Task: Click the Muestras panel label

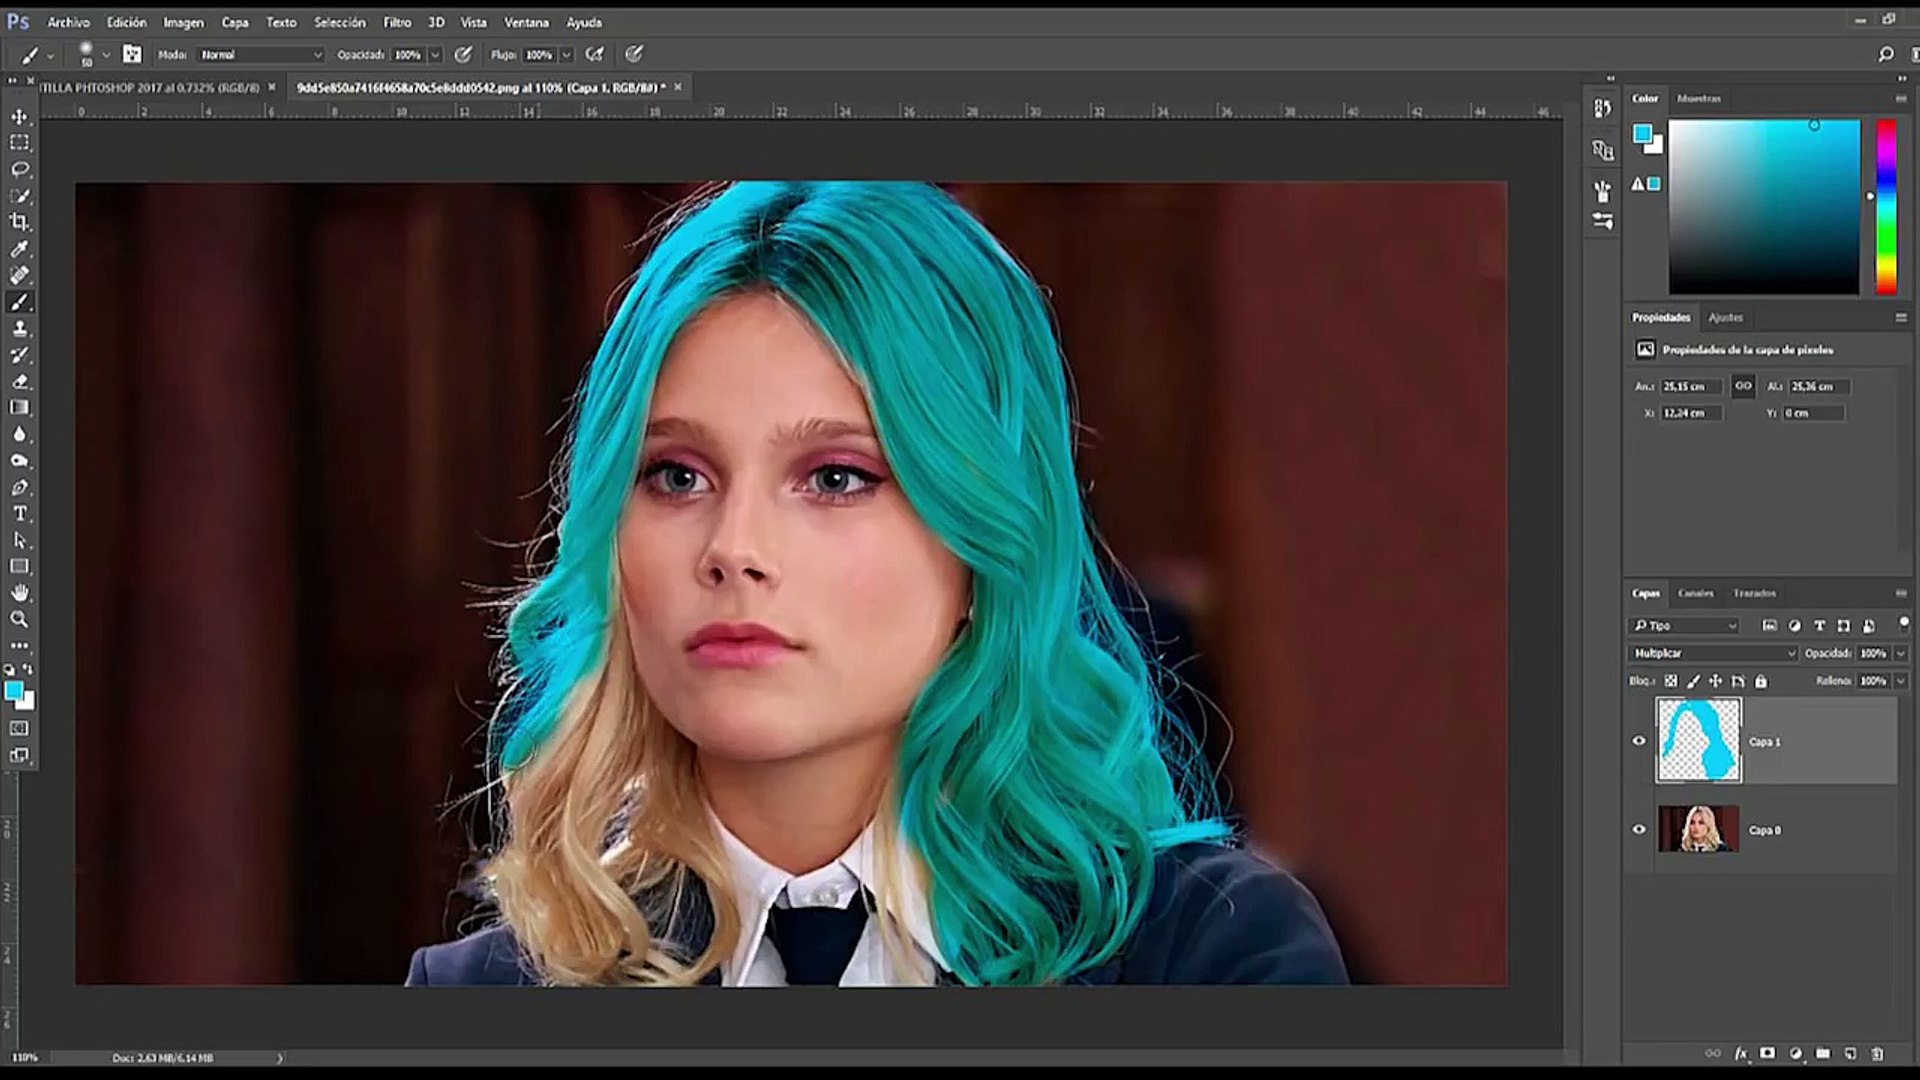Action: (1702, 99)
